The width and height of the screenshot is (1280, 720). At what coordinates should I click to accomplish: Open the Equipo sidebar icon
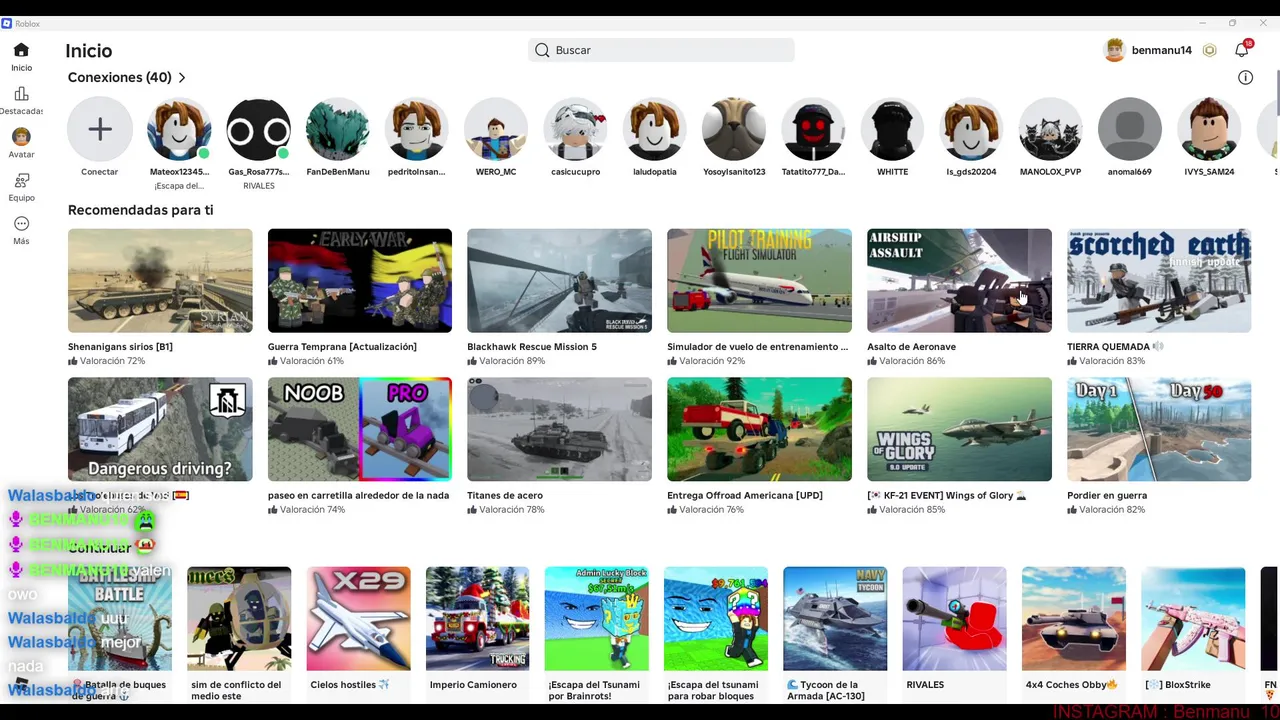(x=21, y=181)
